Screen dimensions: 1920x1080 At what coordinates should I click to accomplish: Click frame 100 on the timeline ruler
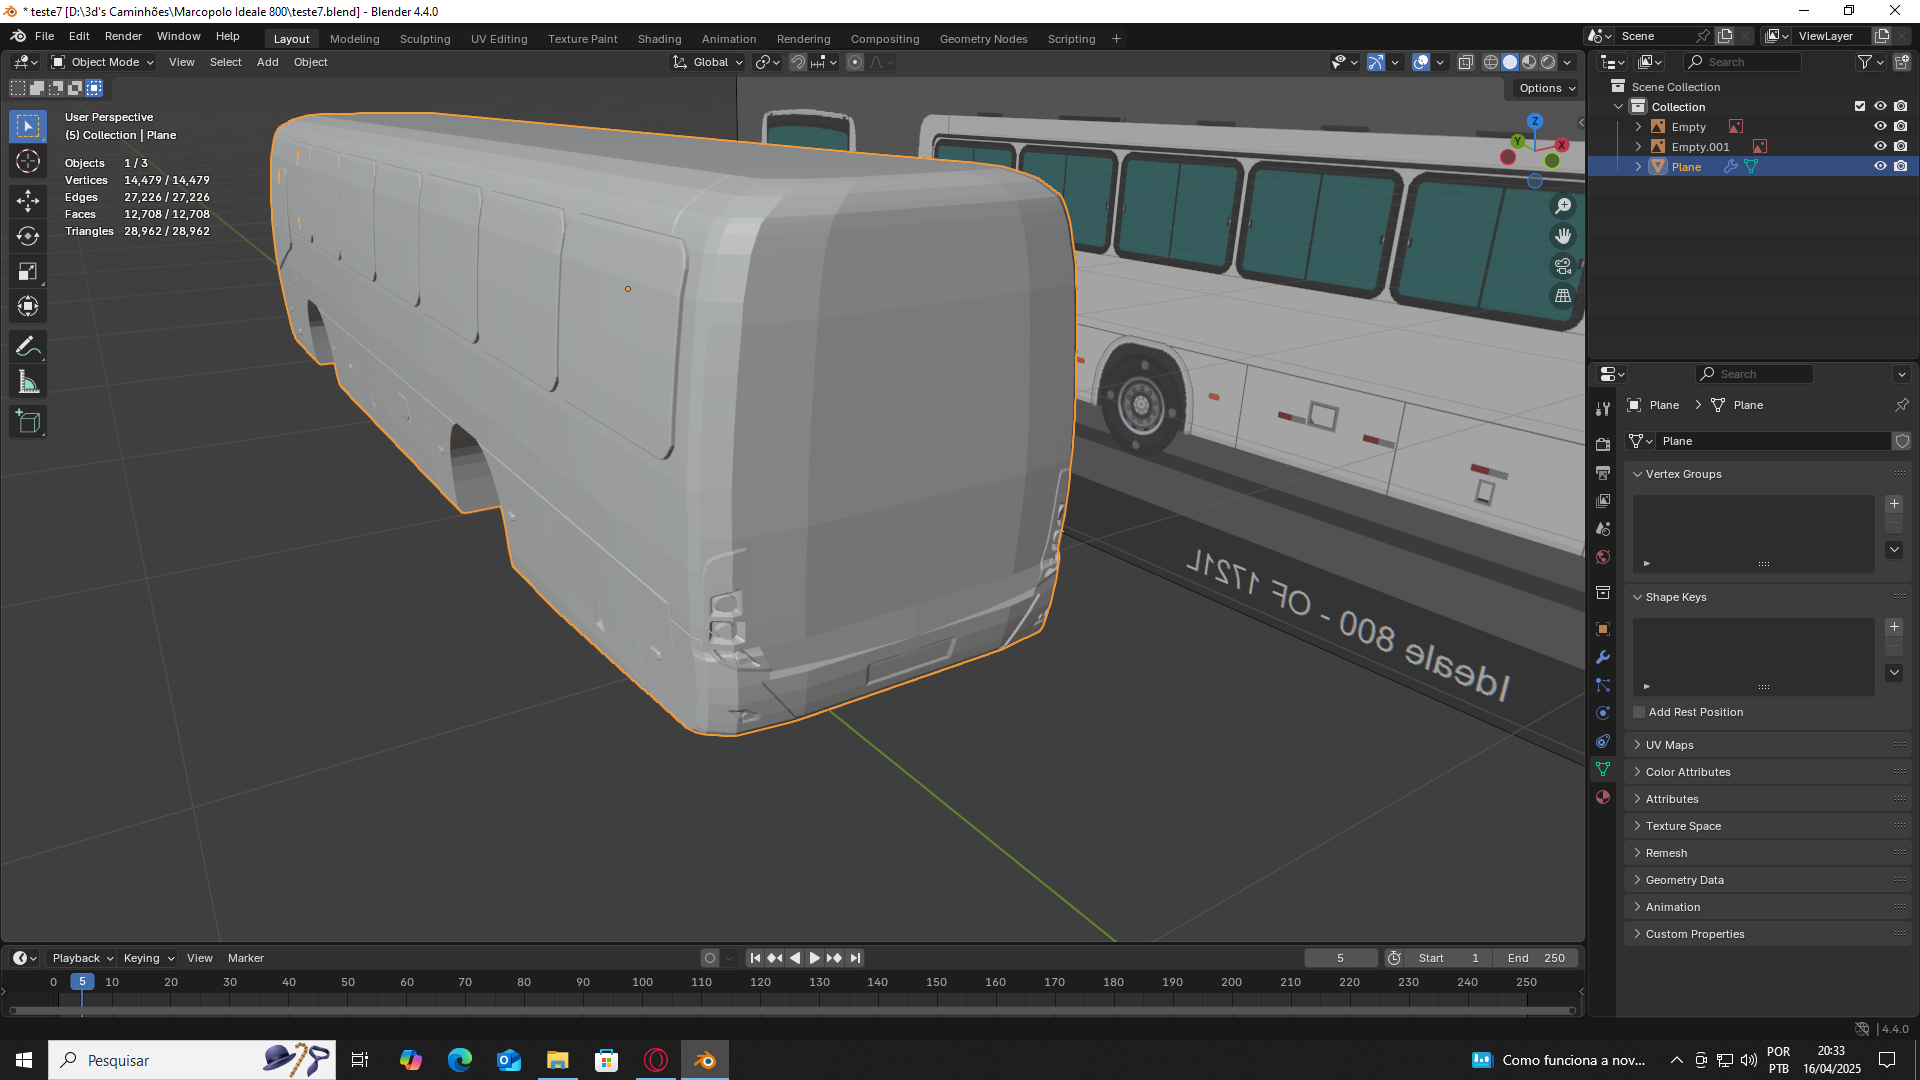(642, 982)
